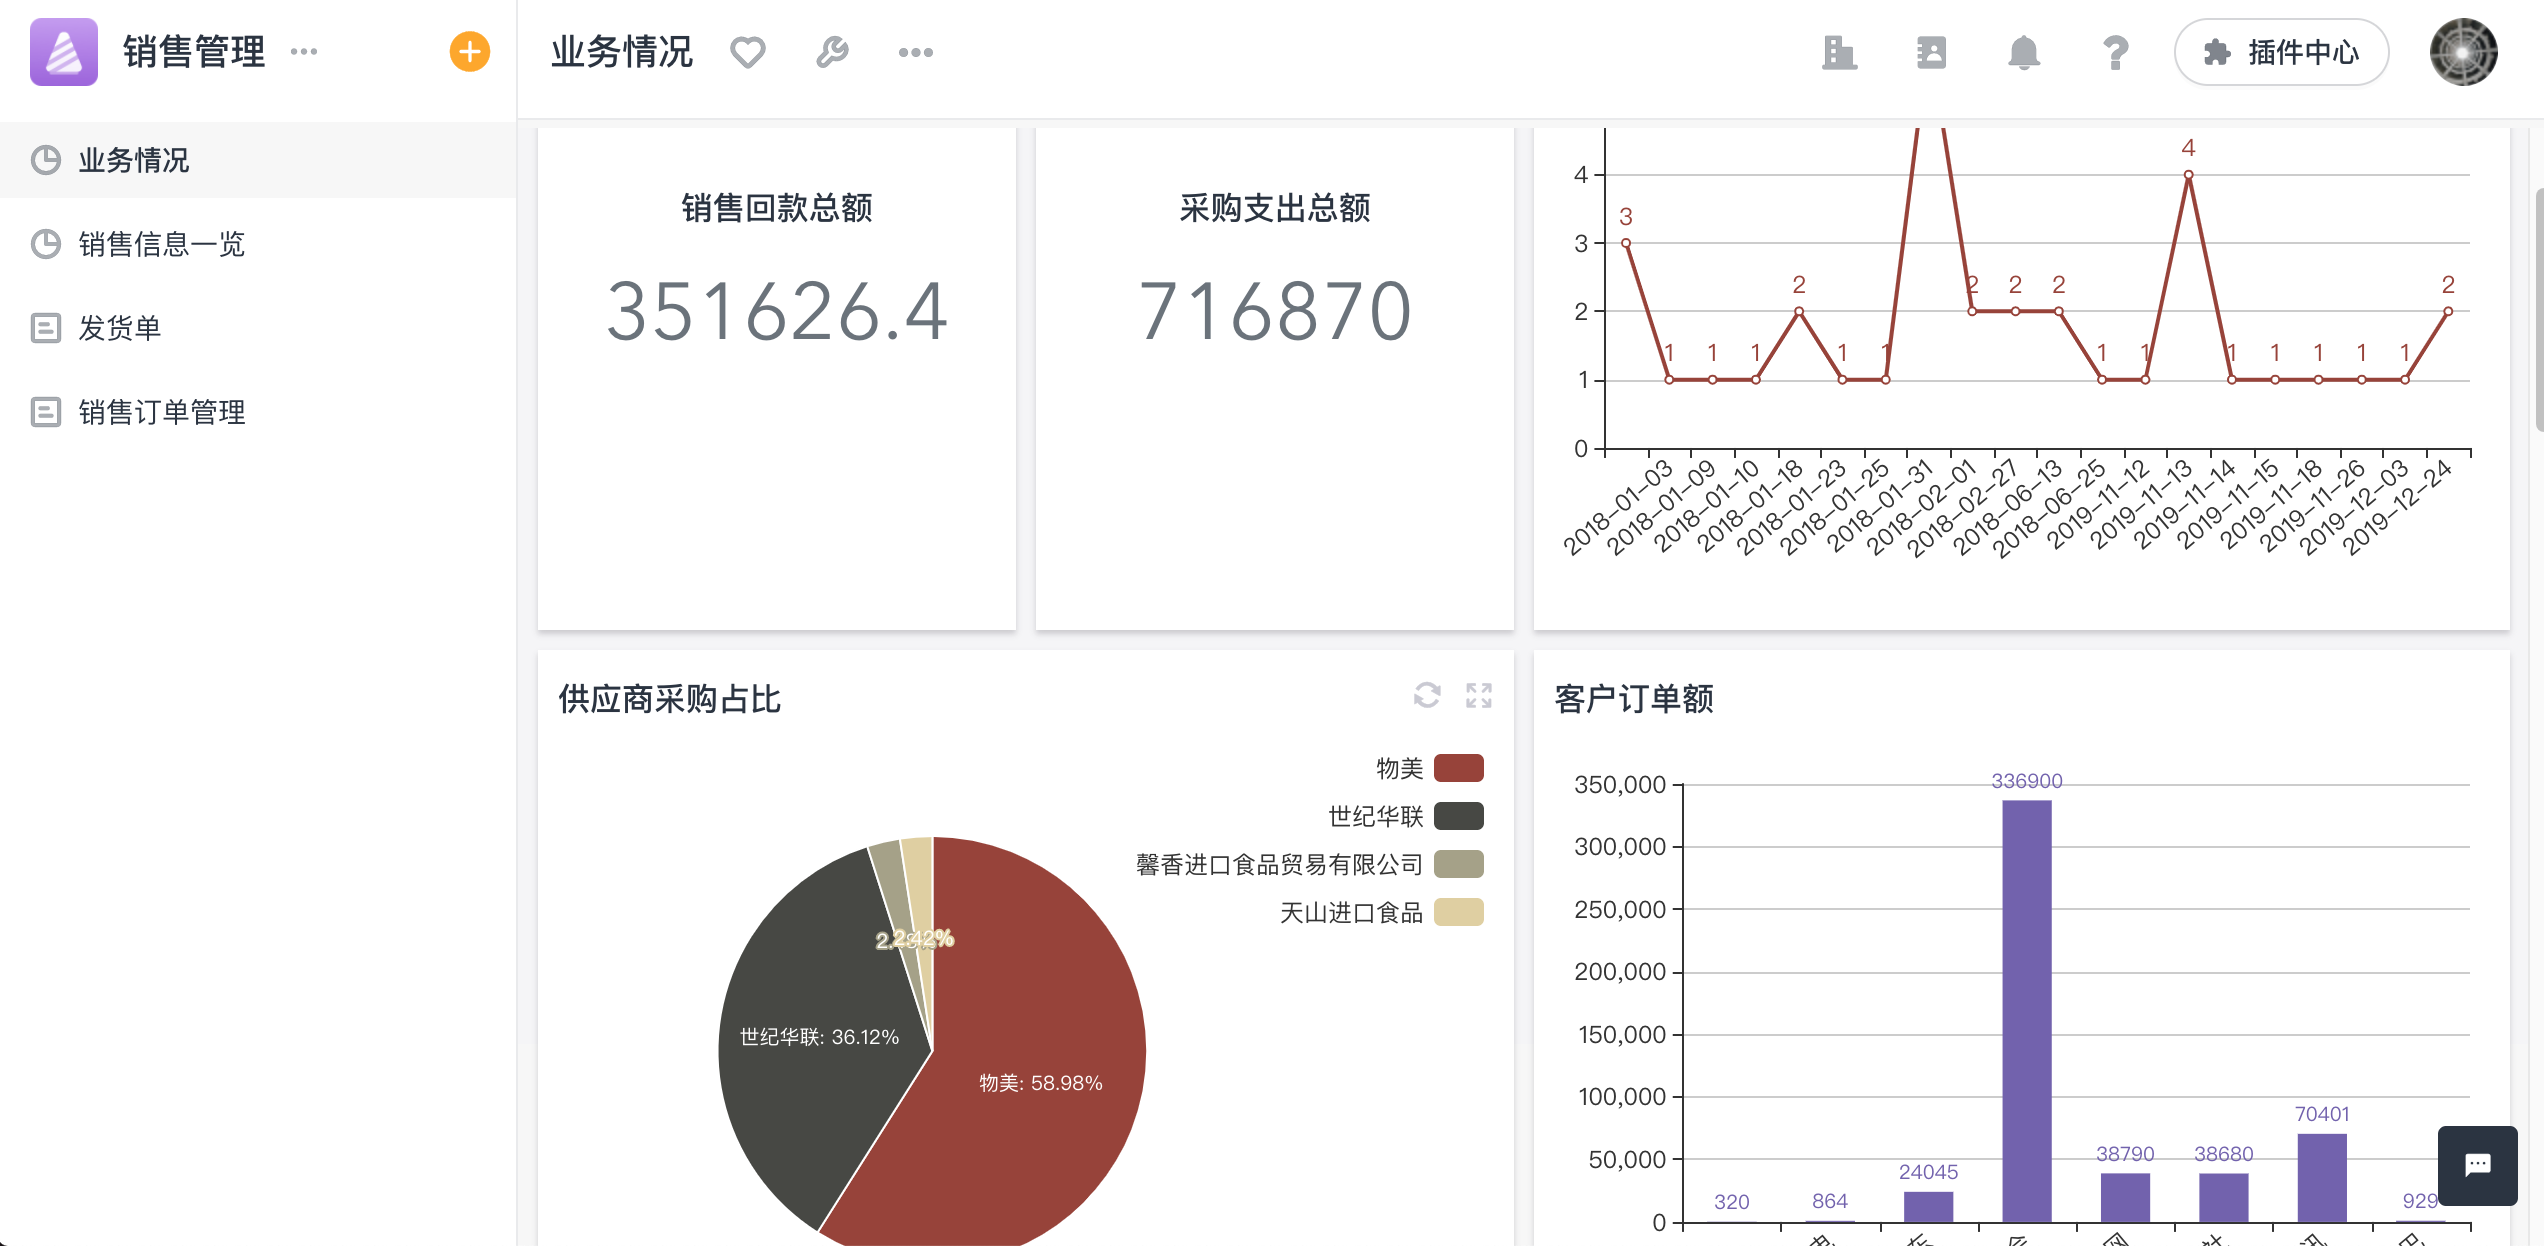2544x1246 pixels.
Task: Open the user avatar account menu
Action: (x=2463, y=52)
